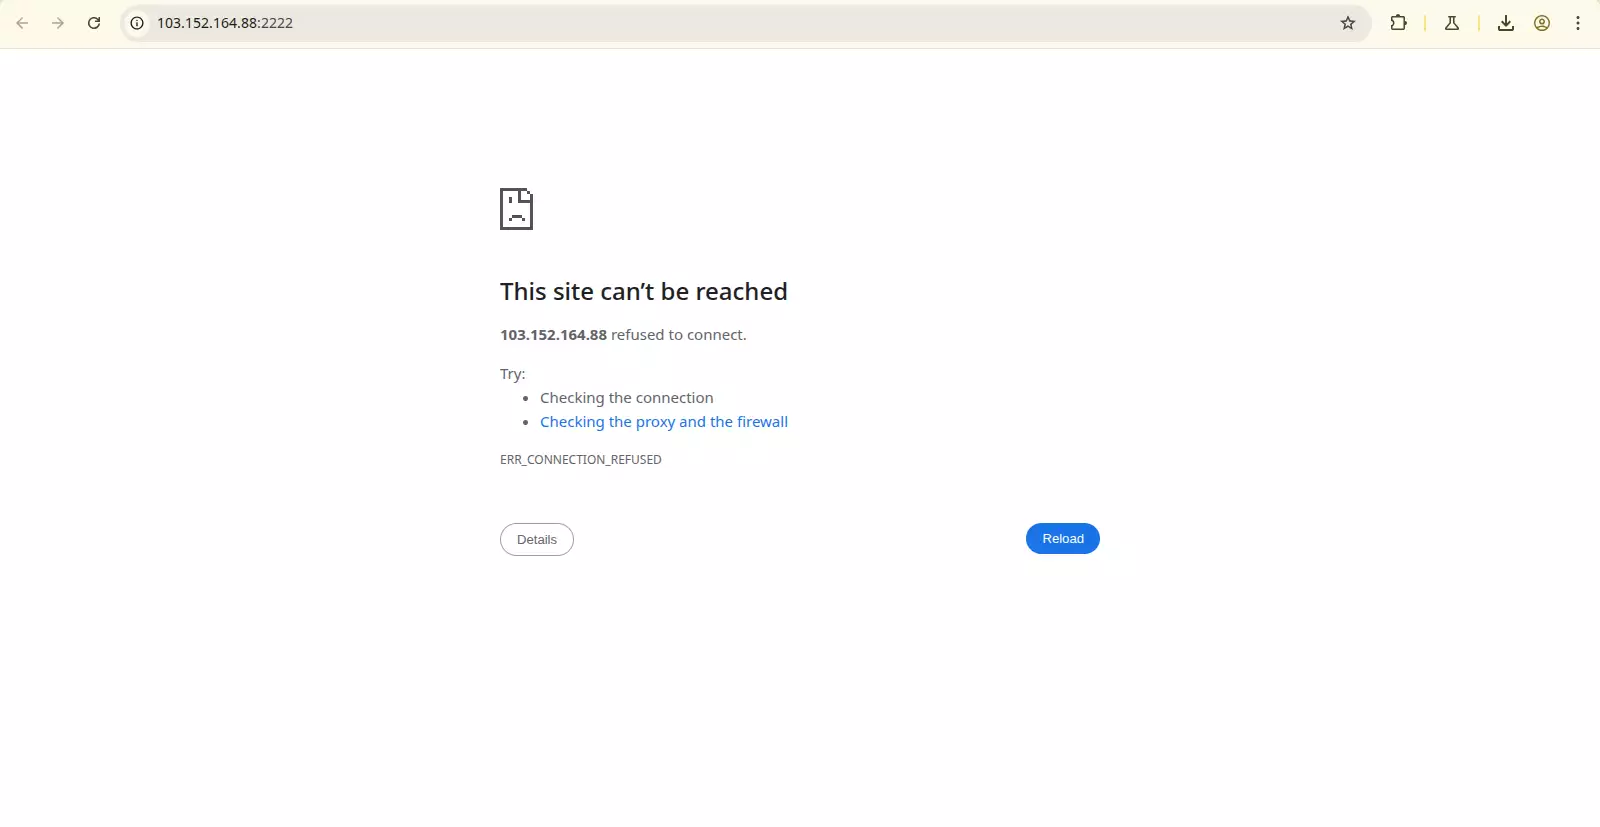This screenshot has height=827, width=1600.
Task: Click the bold 103.152.164.88 text in message
Action: coord(553,335)
